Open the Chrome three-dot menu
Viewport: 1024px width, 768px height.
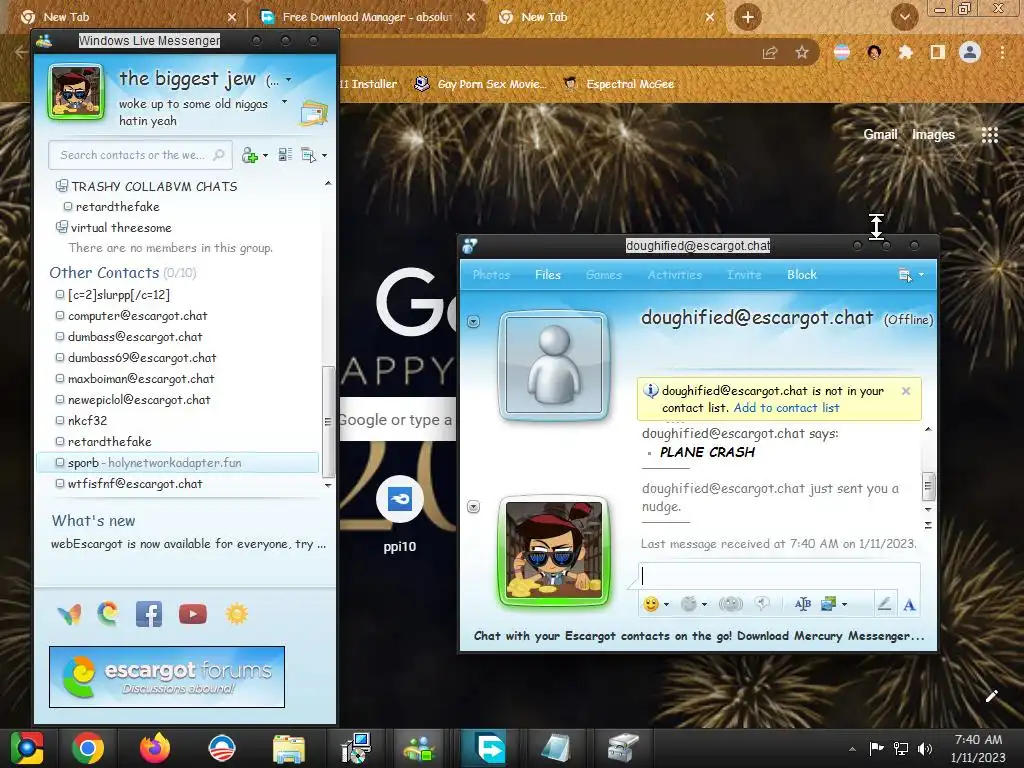pyautogui.click(x=1002, y=52)
